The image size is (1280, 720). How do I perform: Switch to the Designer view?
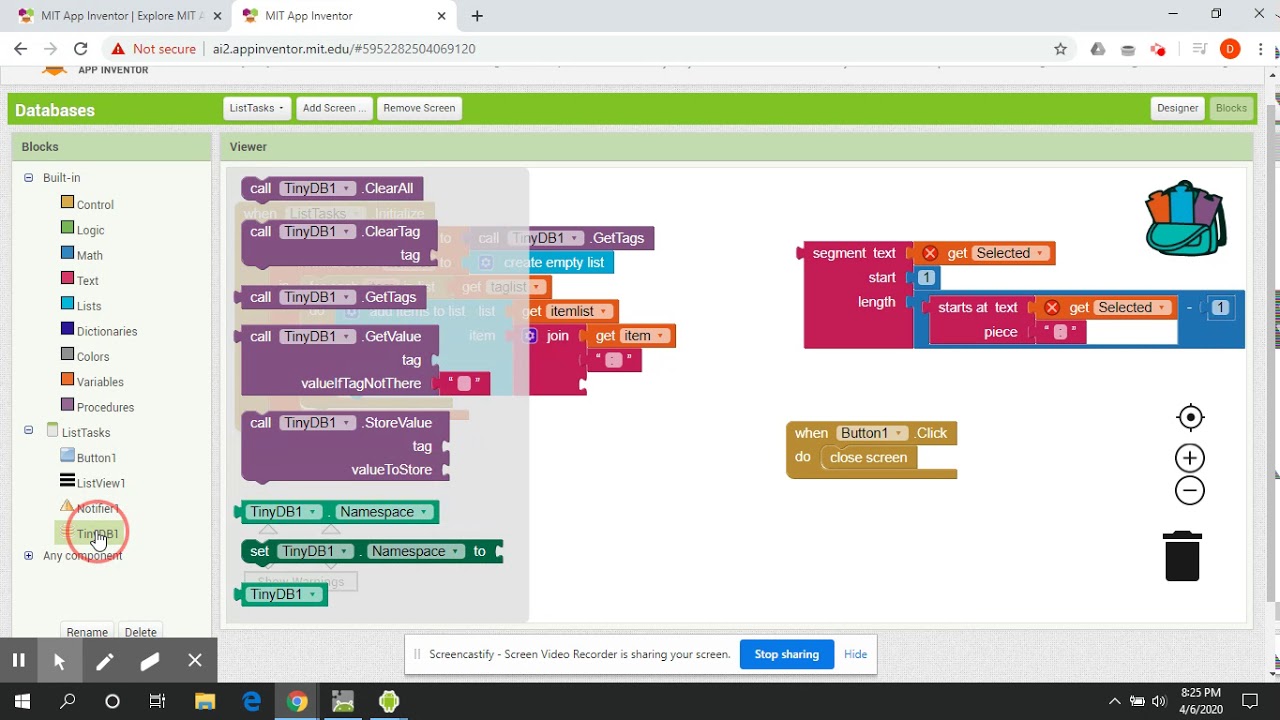click(x=1177, y=108)
